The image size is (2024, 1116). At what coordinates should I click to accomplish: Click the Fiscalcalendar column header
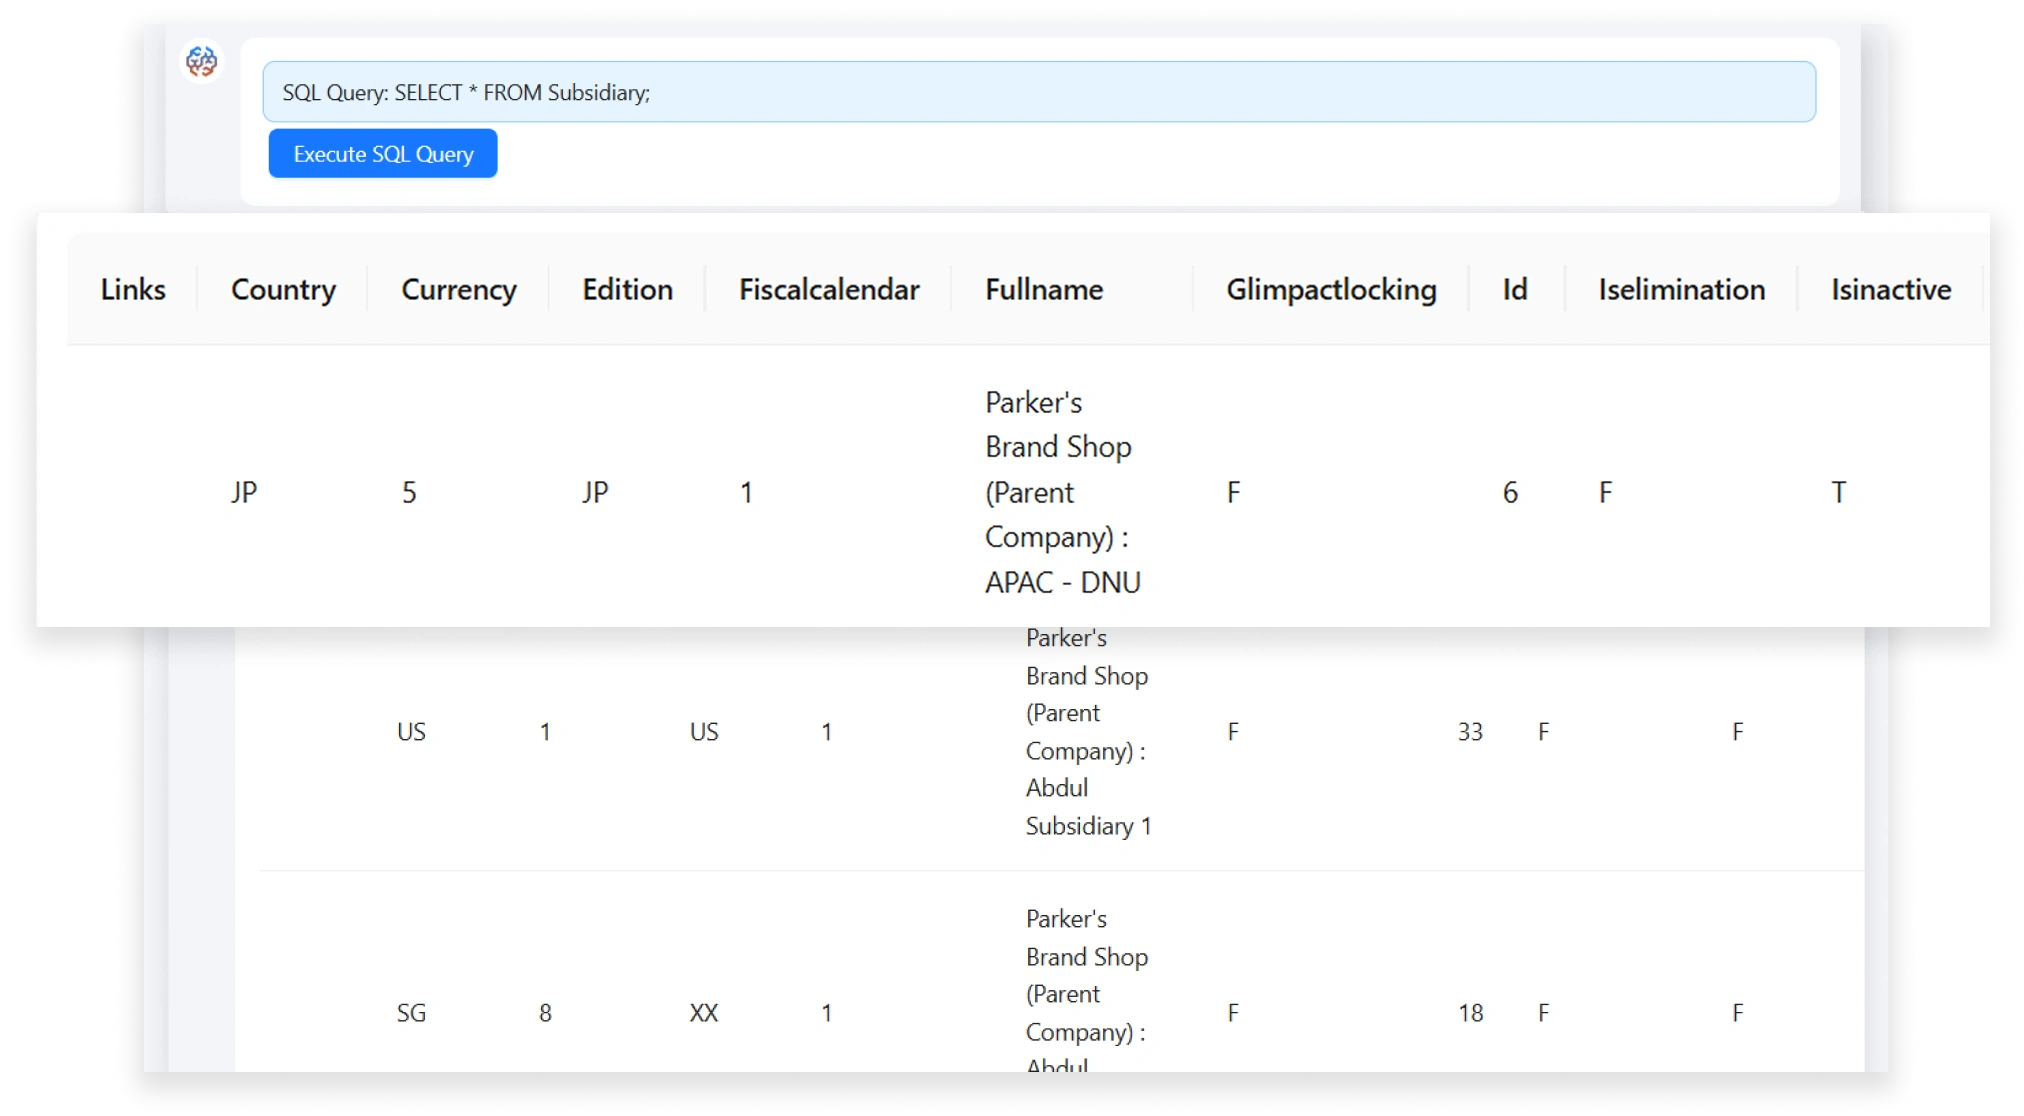[829, 290]
